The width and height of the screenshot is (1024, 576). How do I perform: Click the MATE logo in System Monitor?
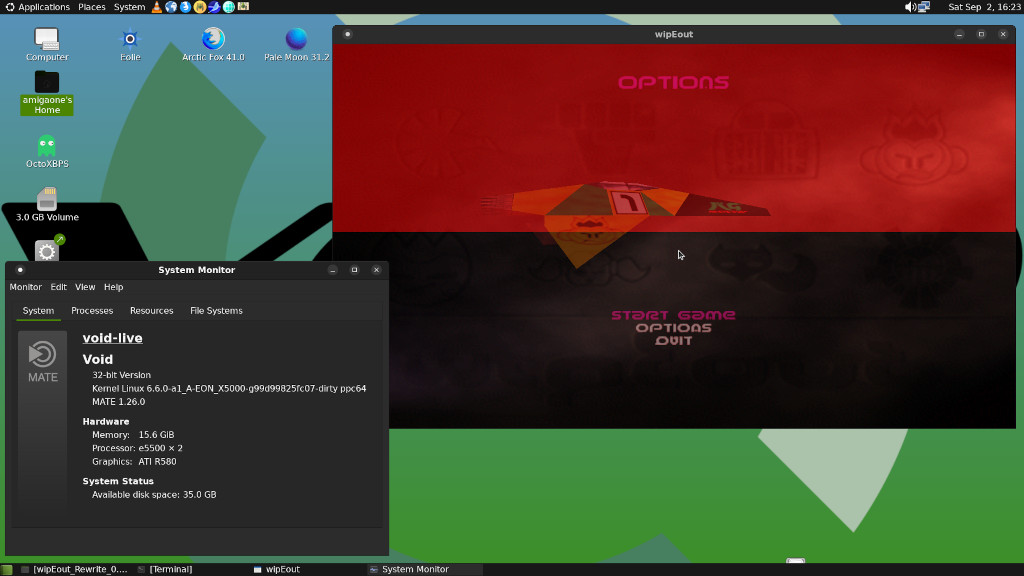pos(42,362)
